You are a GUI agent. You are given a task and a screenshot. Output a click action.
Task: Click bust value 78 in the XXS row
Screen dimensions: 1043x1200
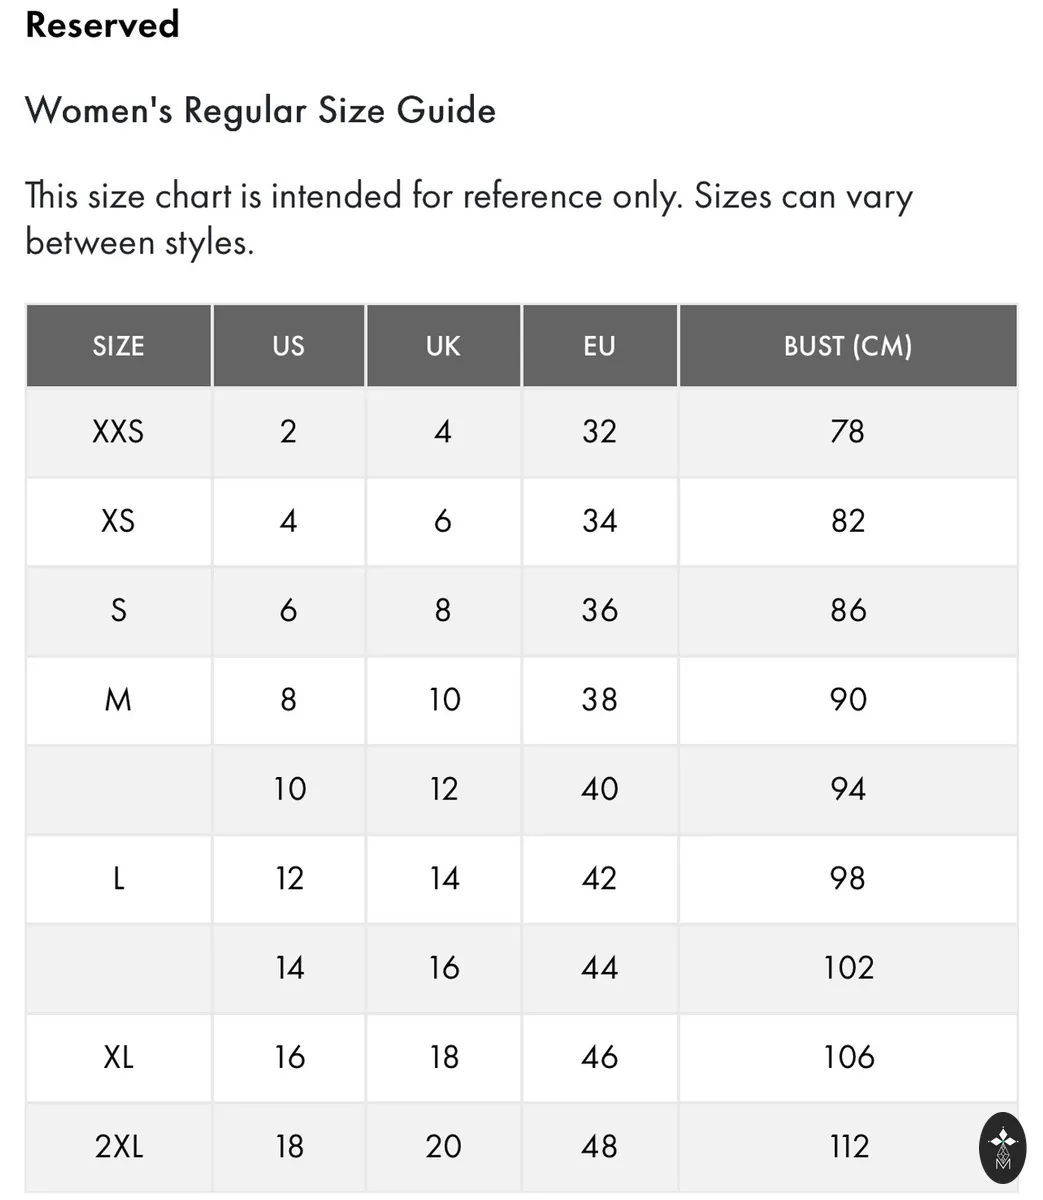pos(848,432)
